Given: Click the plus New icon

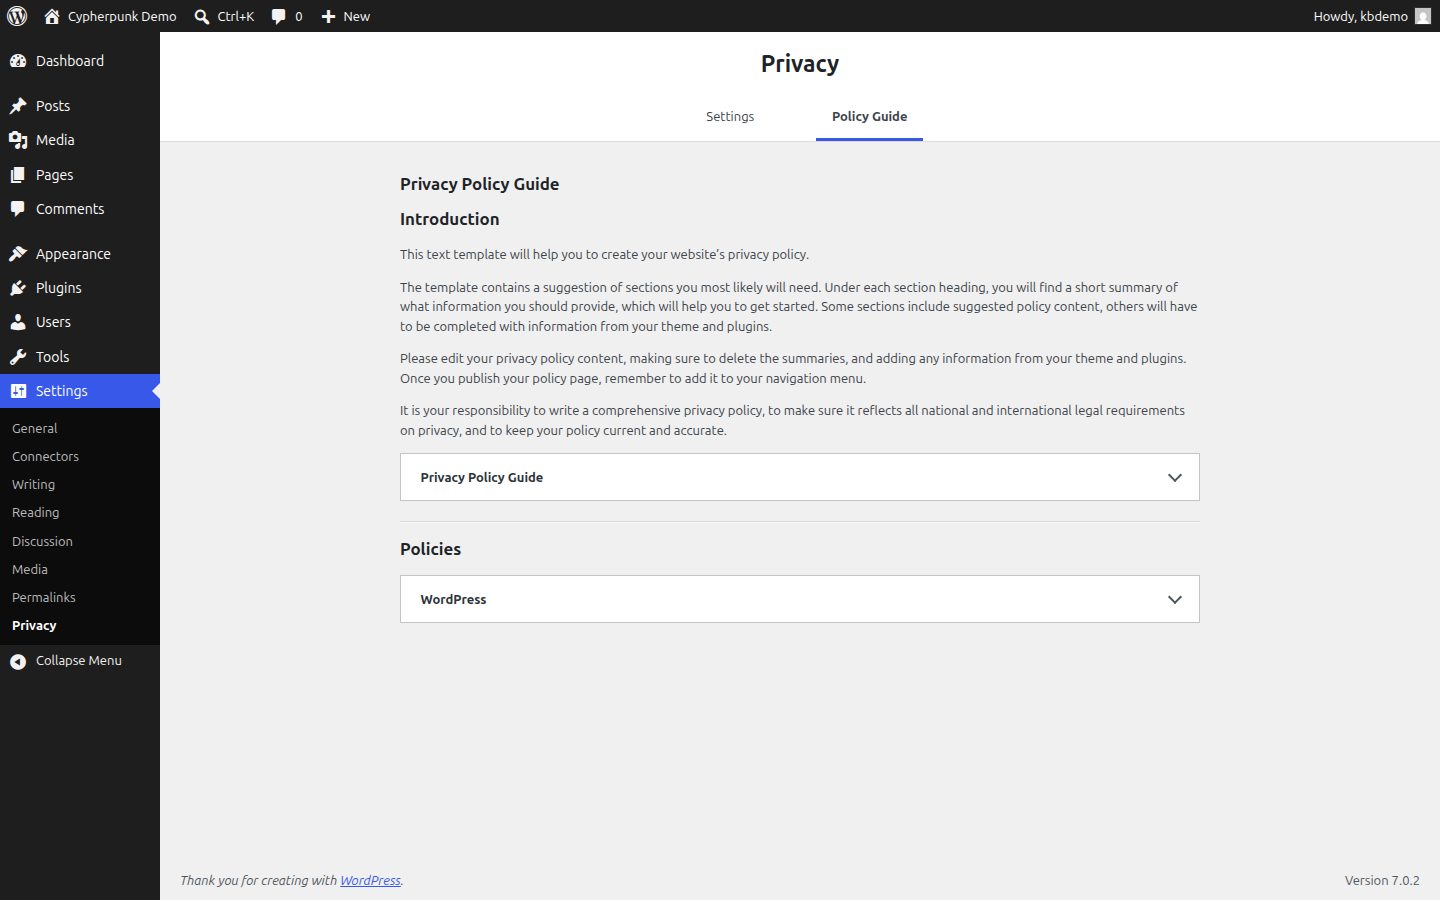Looking at the screenshot, I should coord(328,16).
